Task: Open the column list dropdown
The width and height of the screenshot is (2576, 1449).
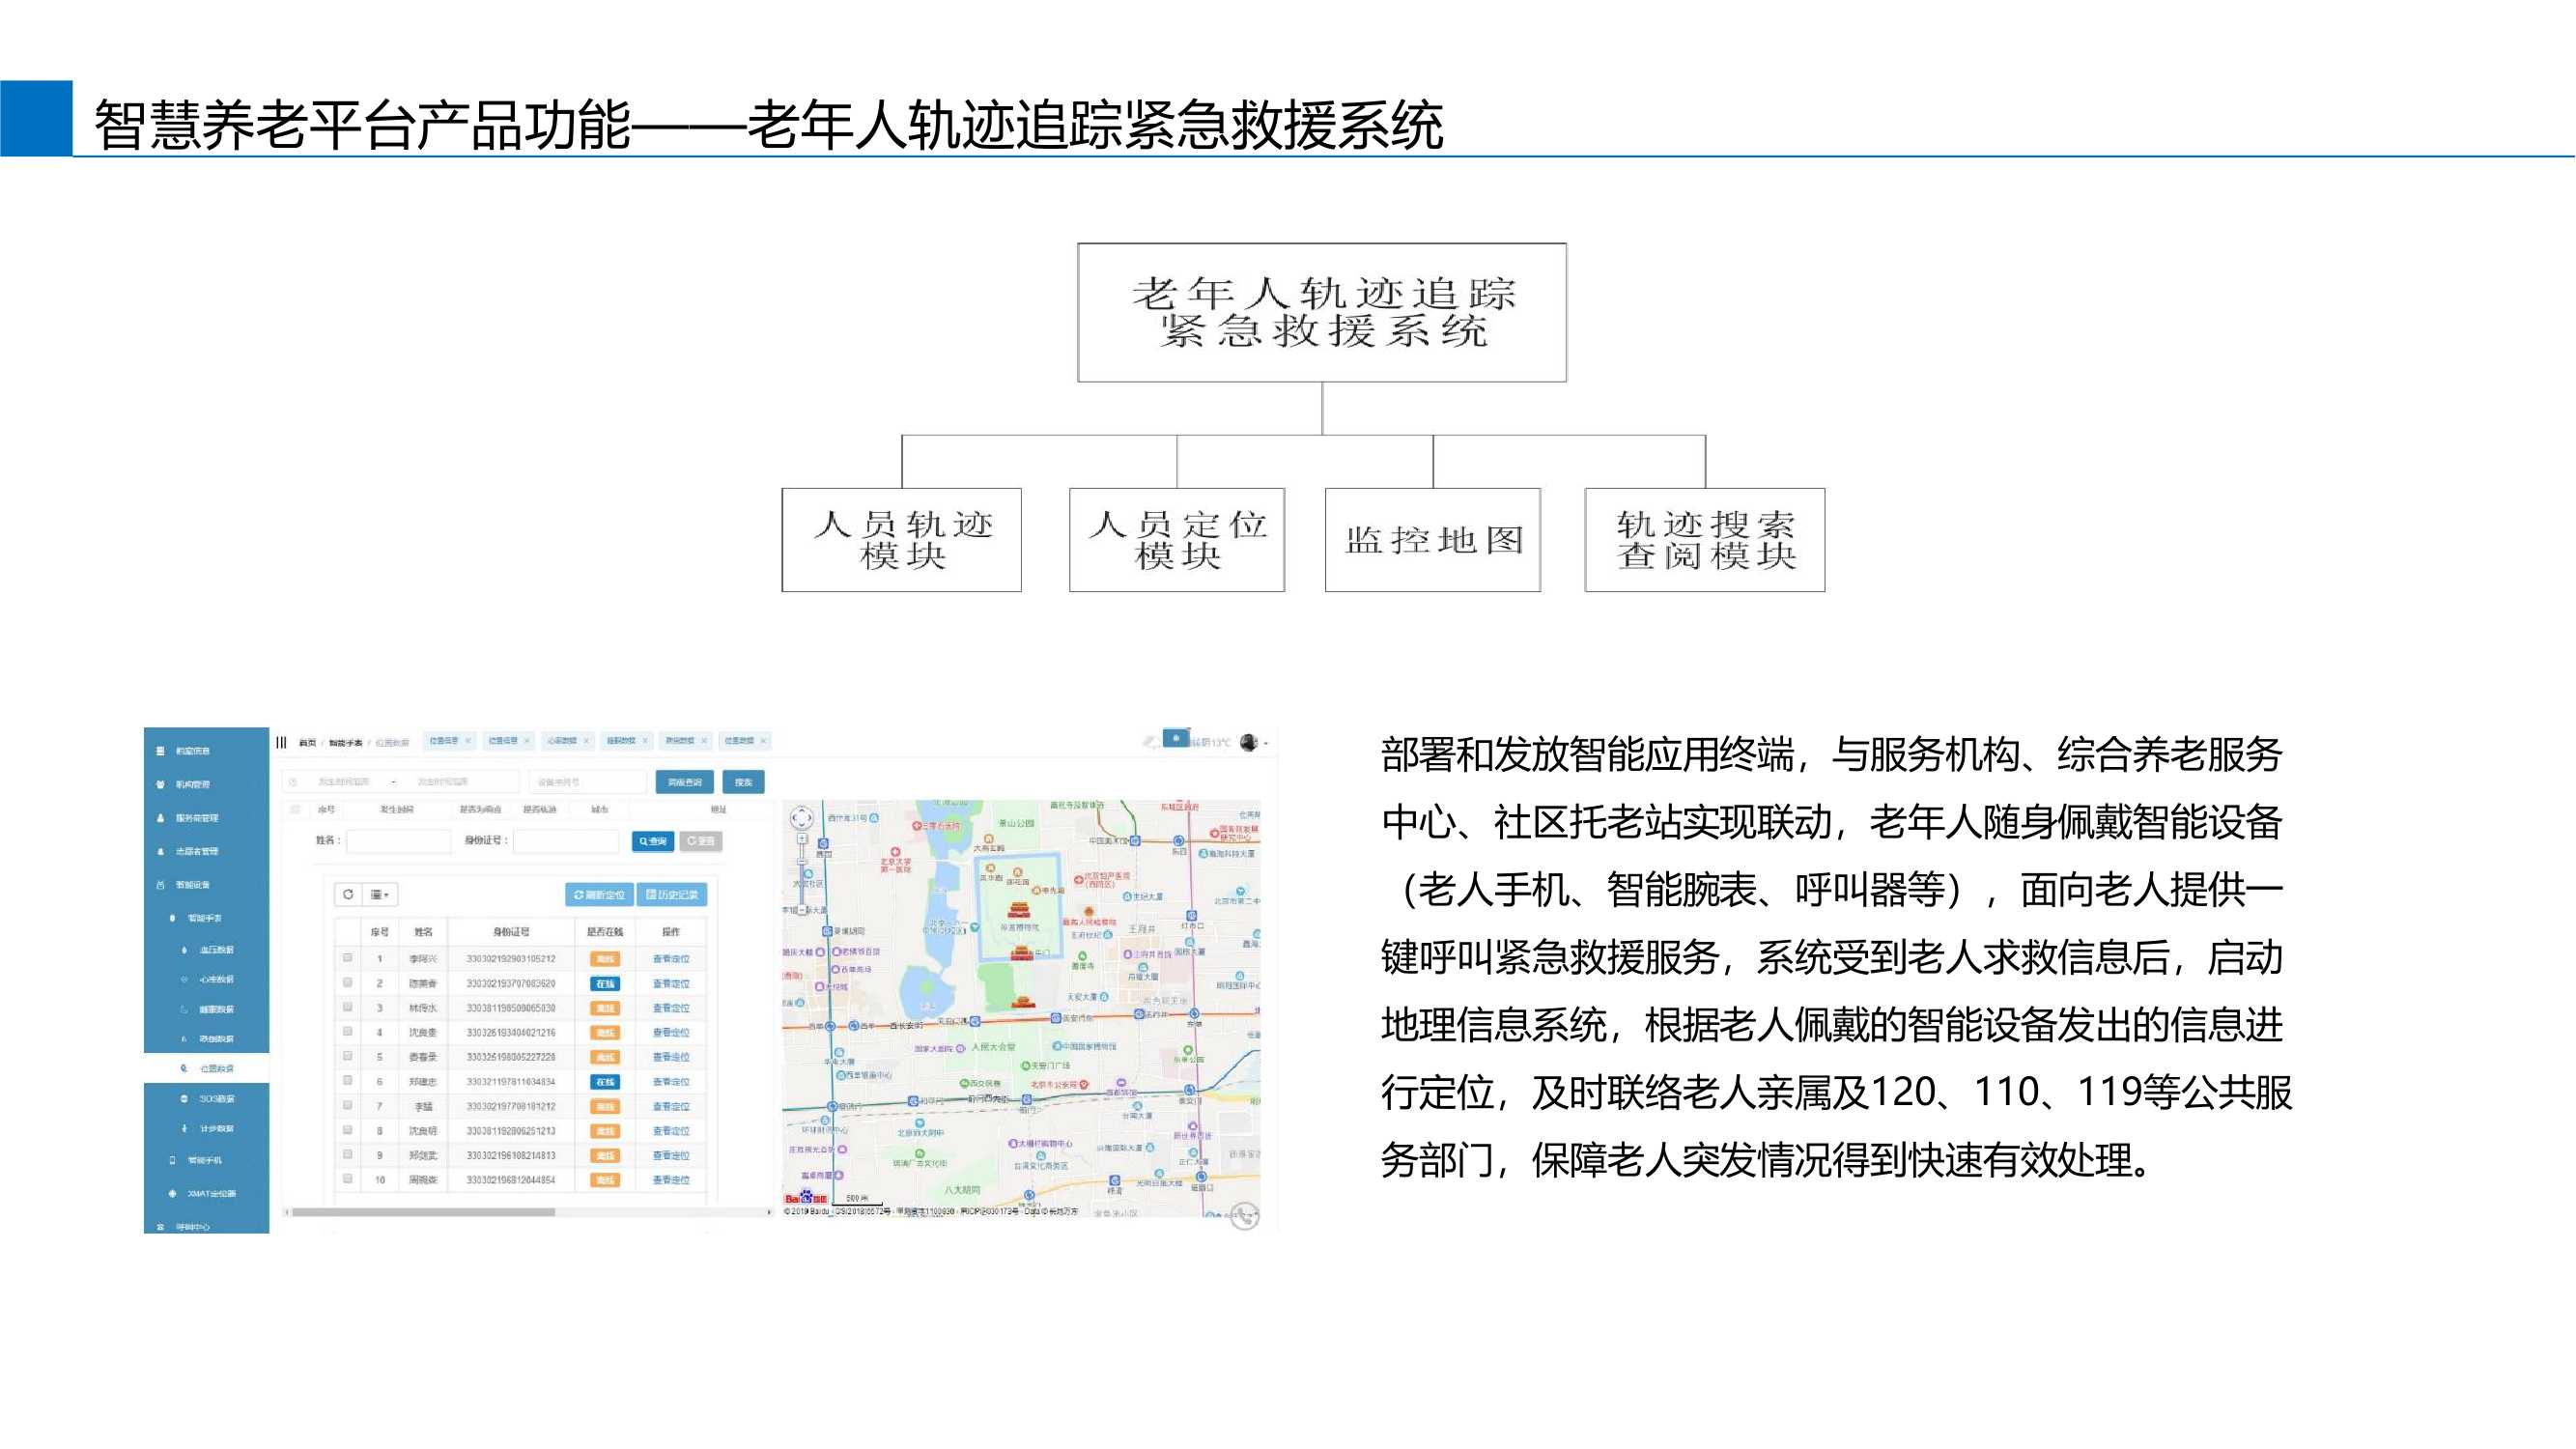Action: coord(380,894)
